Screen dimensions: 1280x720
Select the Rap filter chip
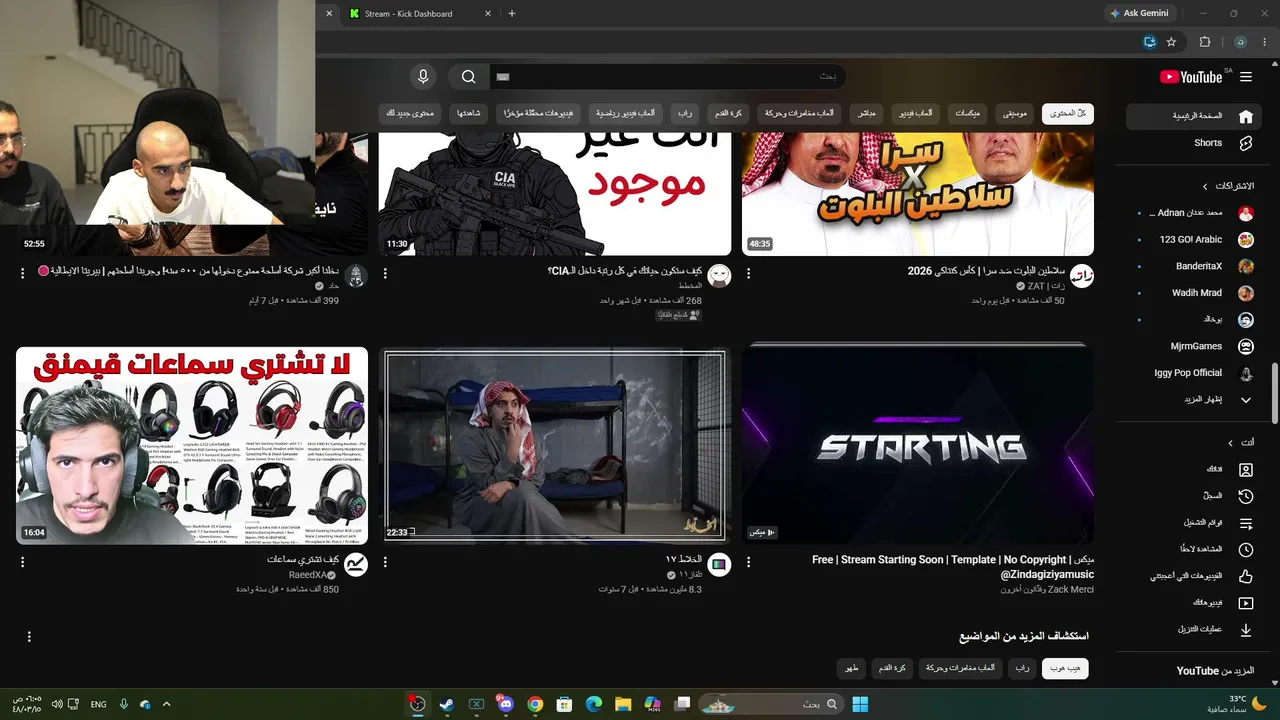[685, 114]
